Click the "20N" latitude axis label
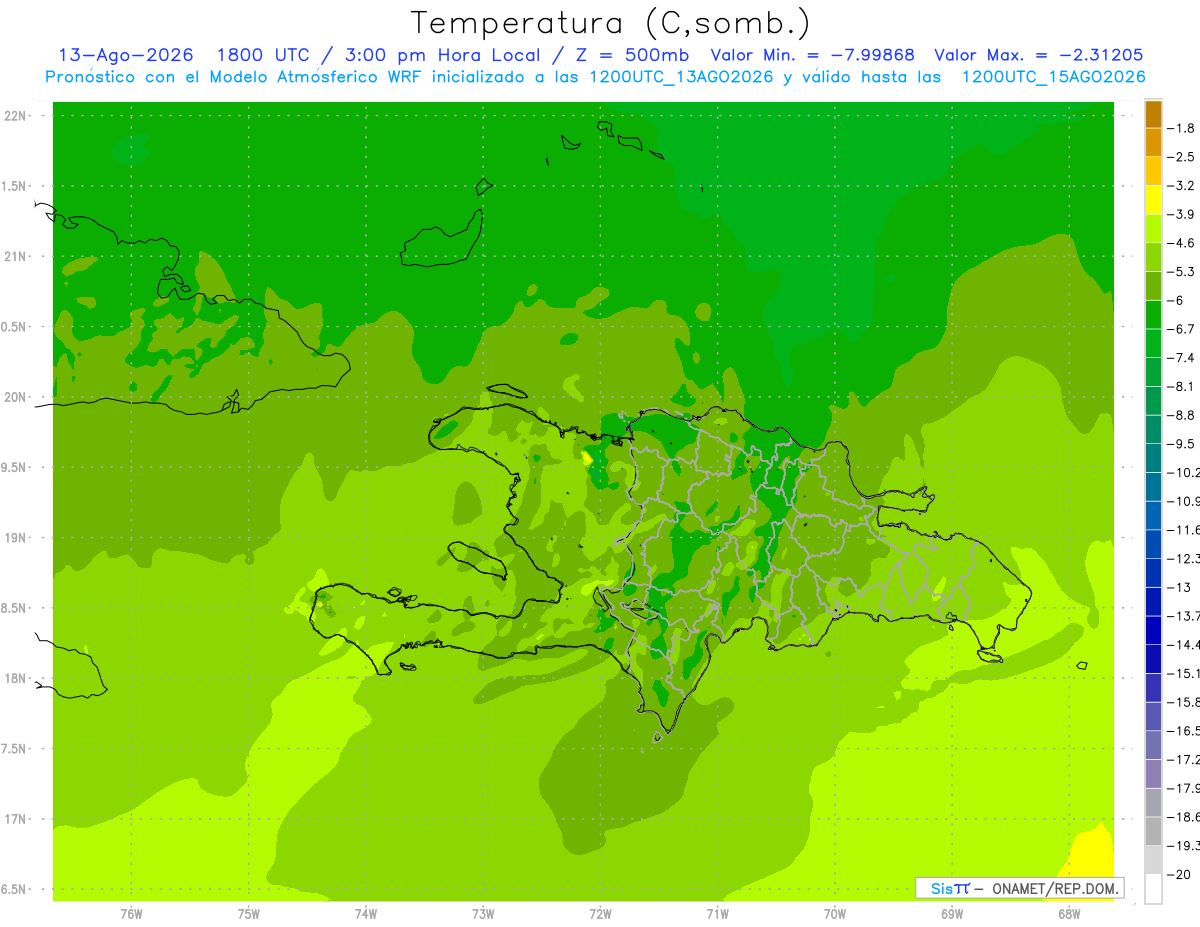This screenshot has height=927, width=1200. (15, 397)
